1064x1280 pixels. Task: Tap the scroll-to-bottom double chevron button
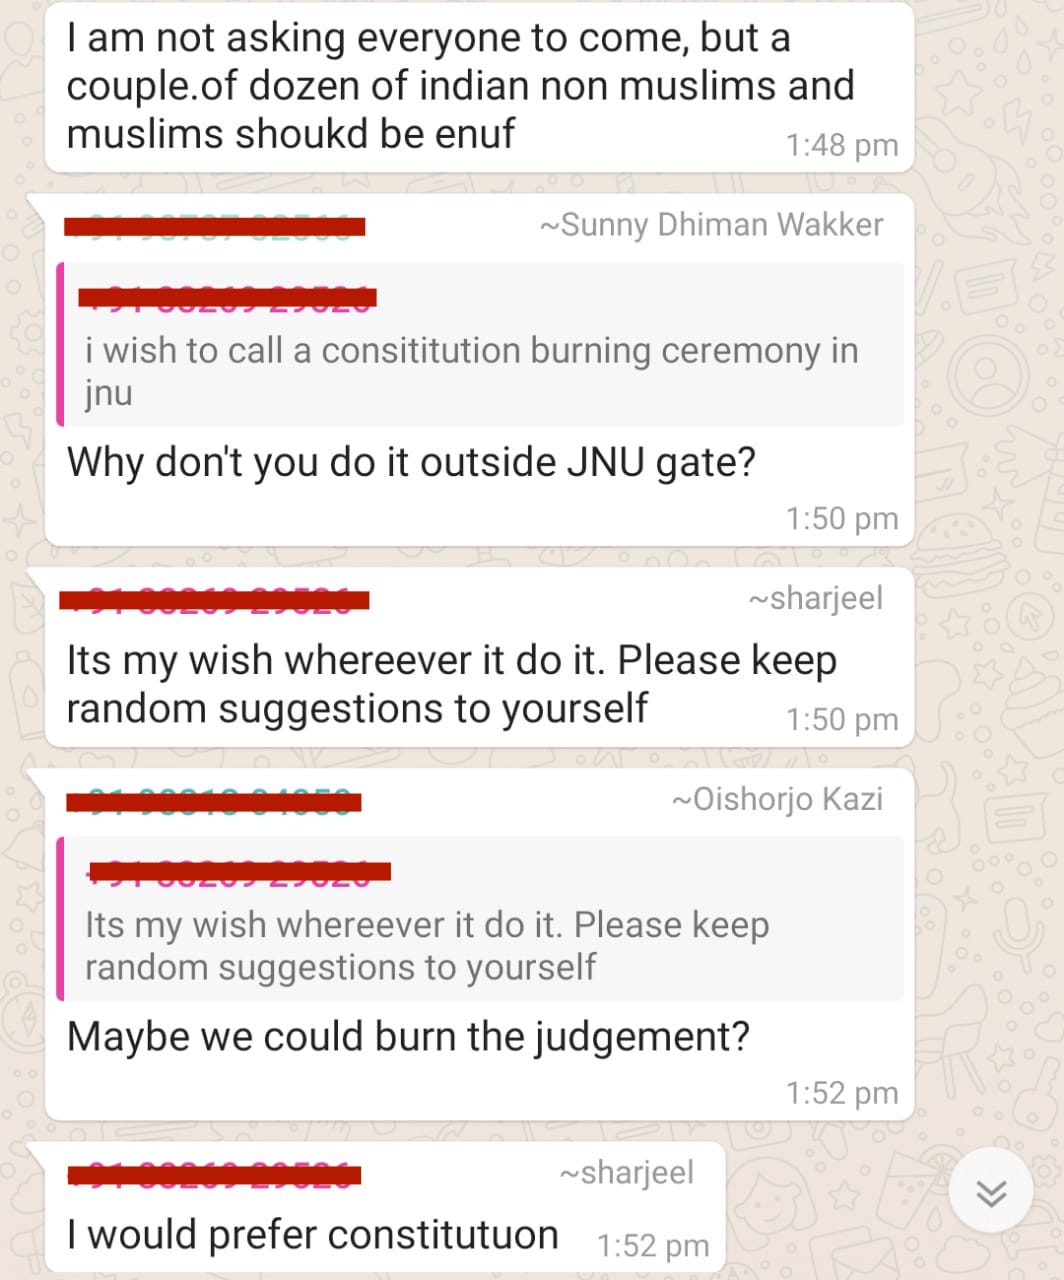(990, 1192)
